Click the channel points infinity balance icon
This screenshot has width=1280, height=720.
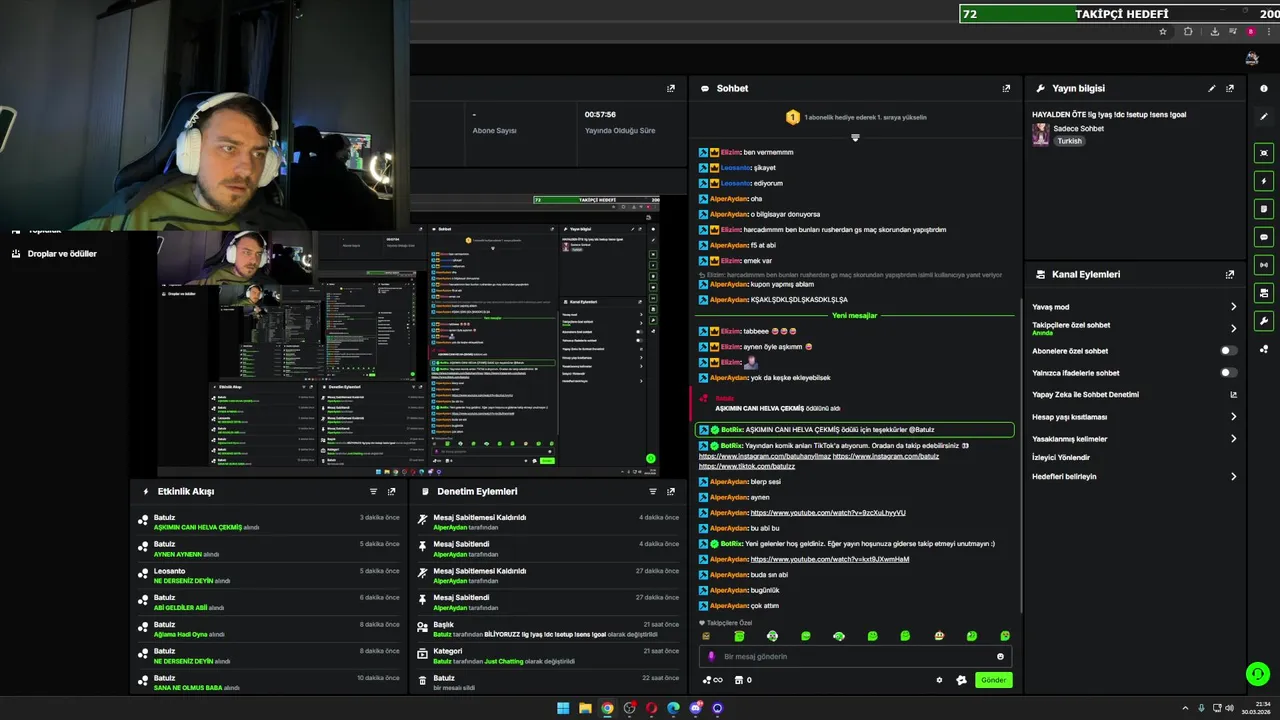[713, 680]
